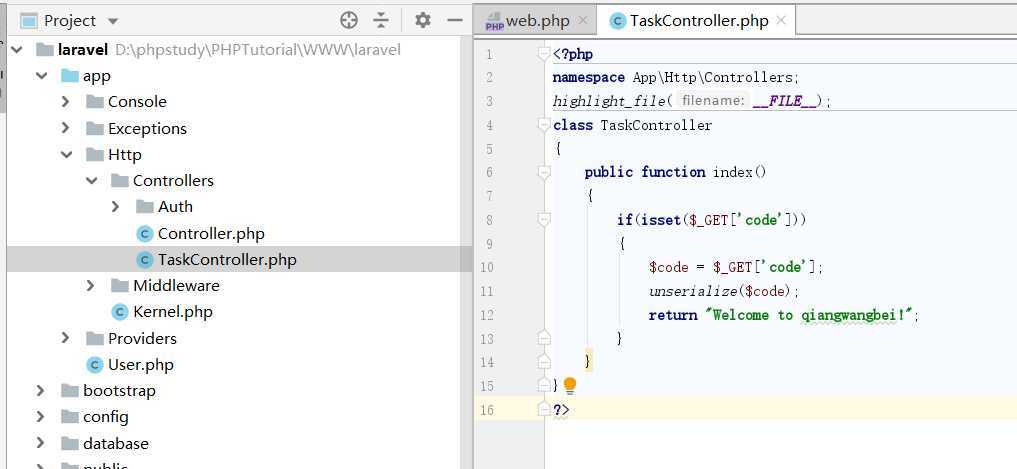
Task: Click the bootstrap folder icon
Action: (70, 391)
